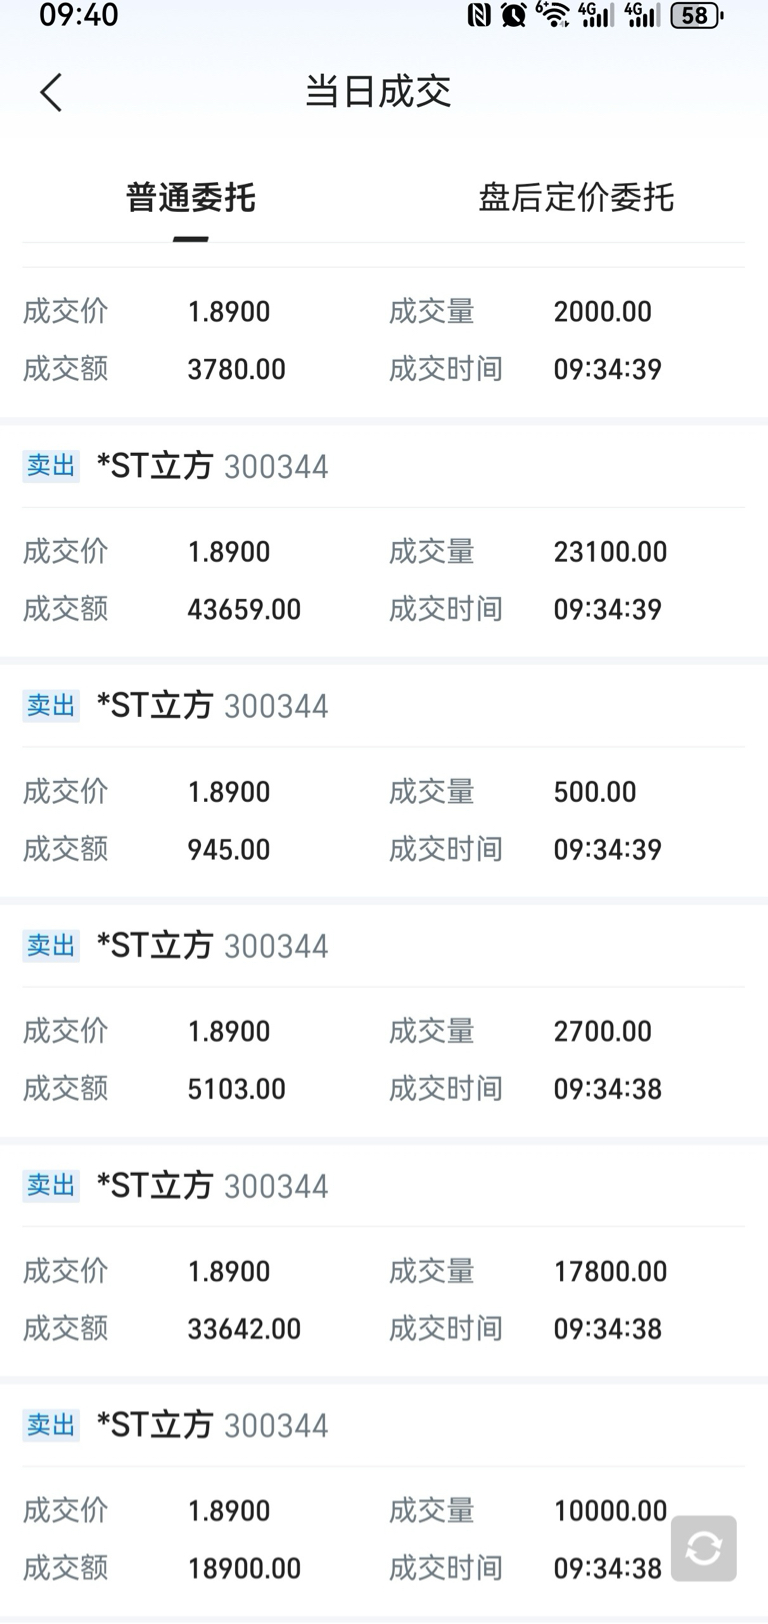Tap the 卖出 tag on 2700.00 trade
This screenshot has width=768, height=1624.
tap(51, 945)
